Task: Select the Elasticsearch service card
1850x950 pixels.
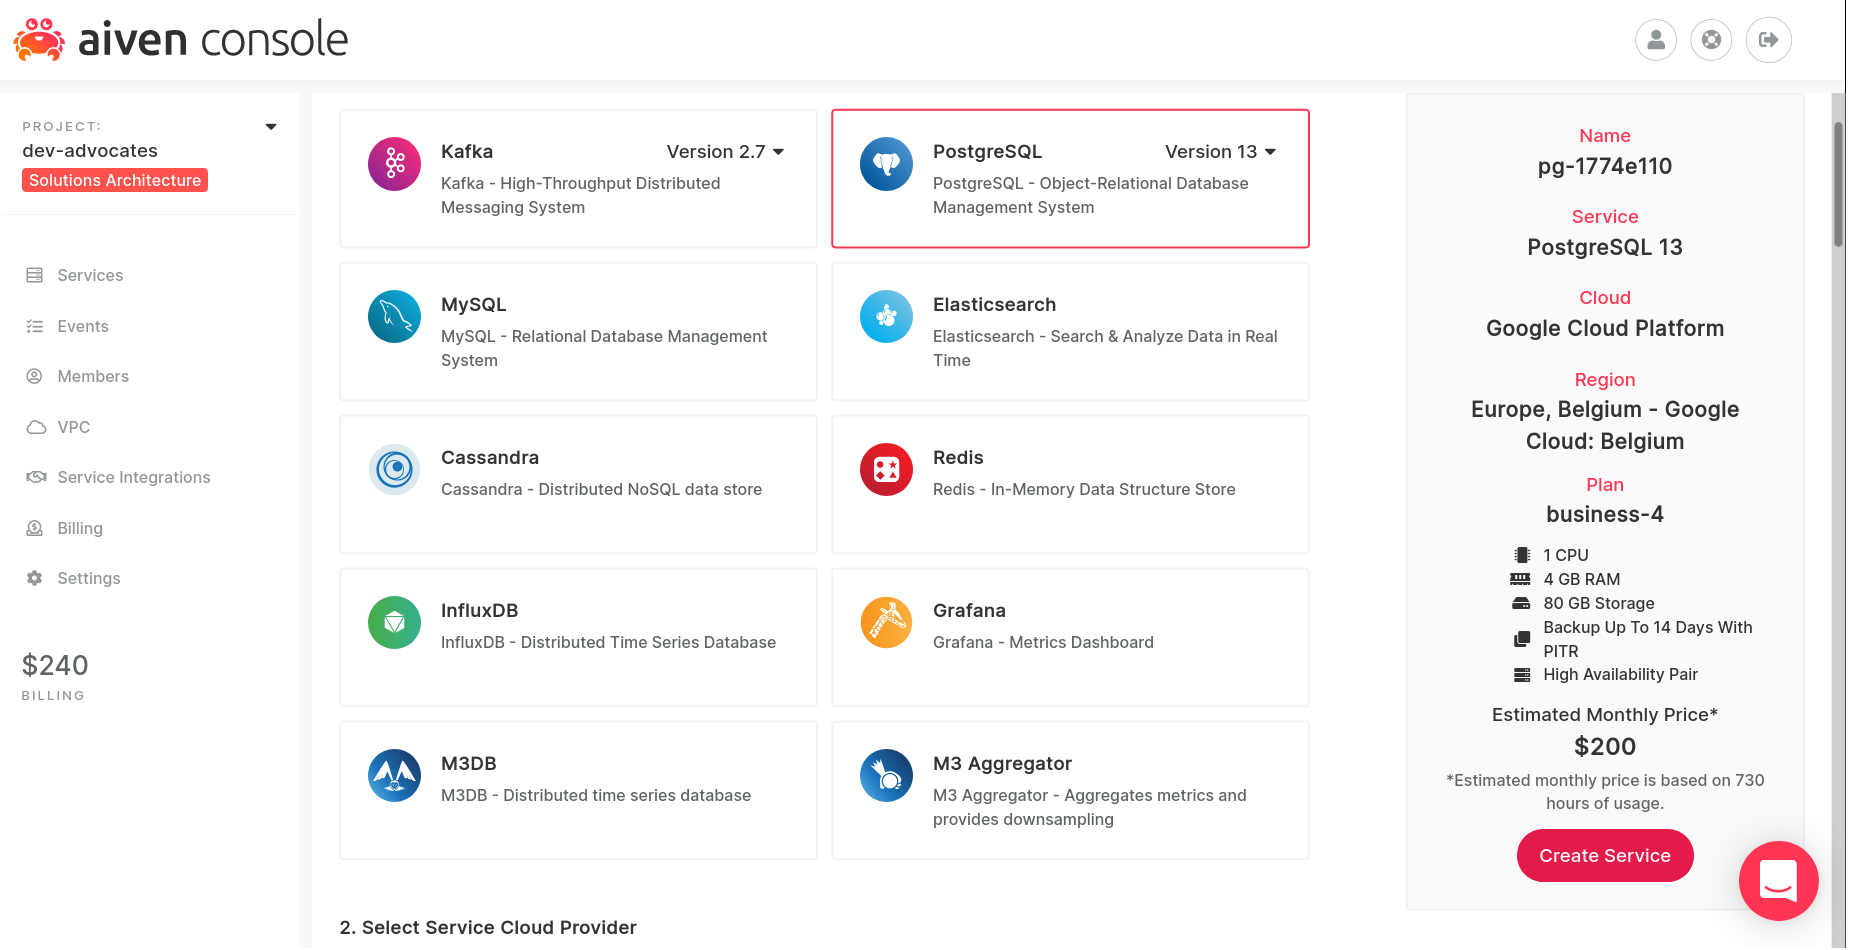Action: click(x=1070, y=332)
